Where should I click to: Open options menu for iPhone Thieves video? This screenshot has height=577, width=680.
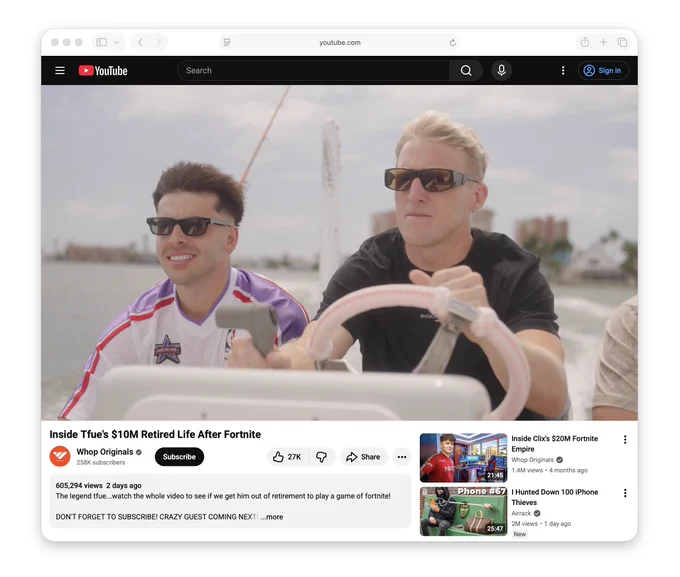click(625, 493)
